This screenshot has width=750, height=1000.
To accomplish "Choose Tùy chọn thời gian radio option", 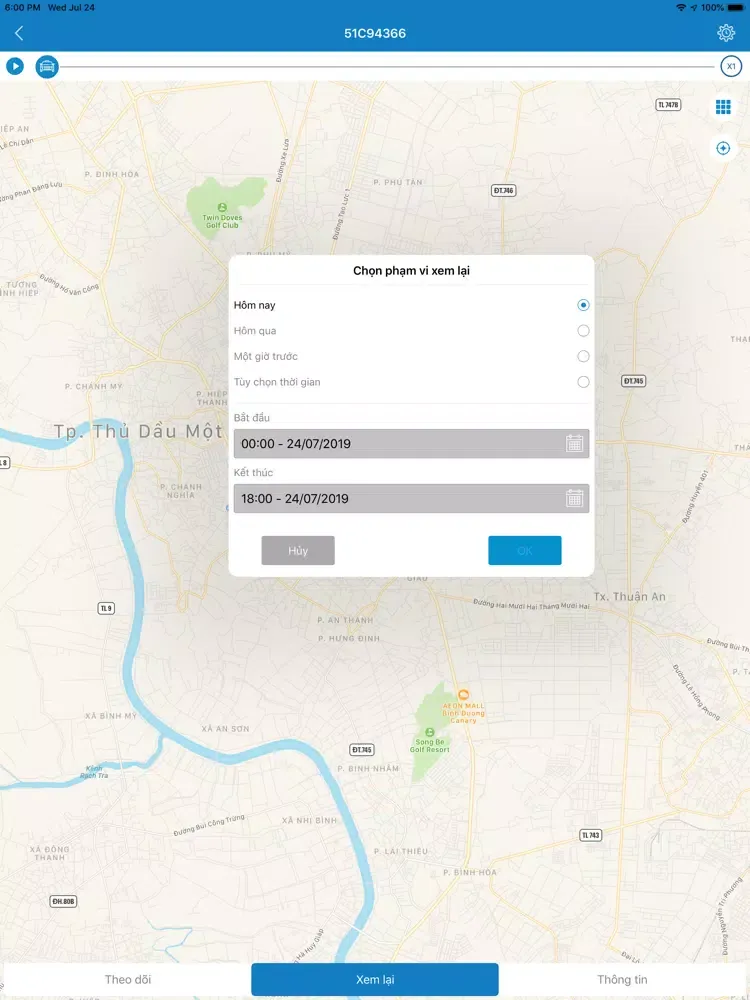I will pos(583,382).
